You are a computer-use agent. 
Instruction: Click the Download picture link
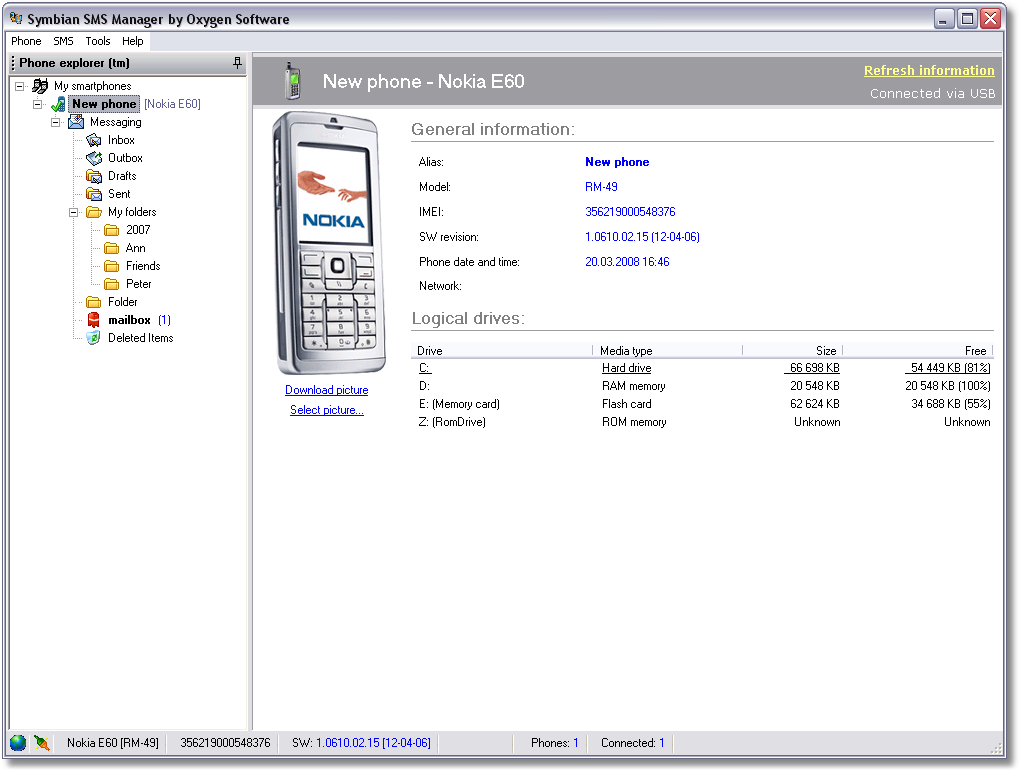[x=327, y=390]
